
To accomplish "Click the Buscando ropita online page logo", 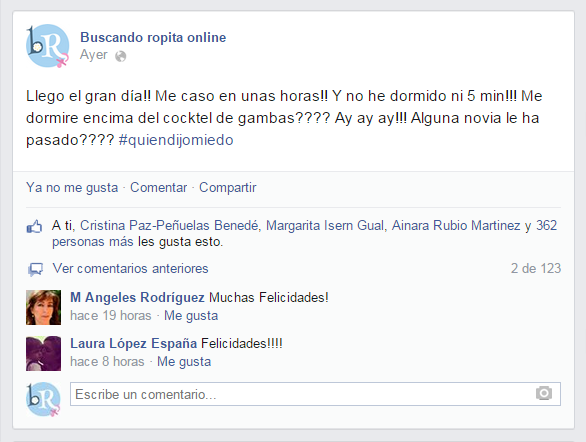I will click(47, 46).
